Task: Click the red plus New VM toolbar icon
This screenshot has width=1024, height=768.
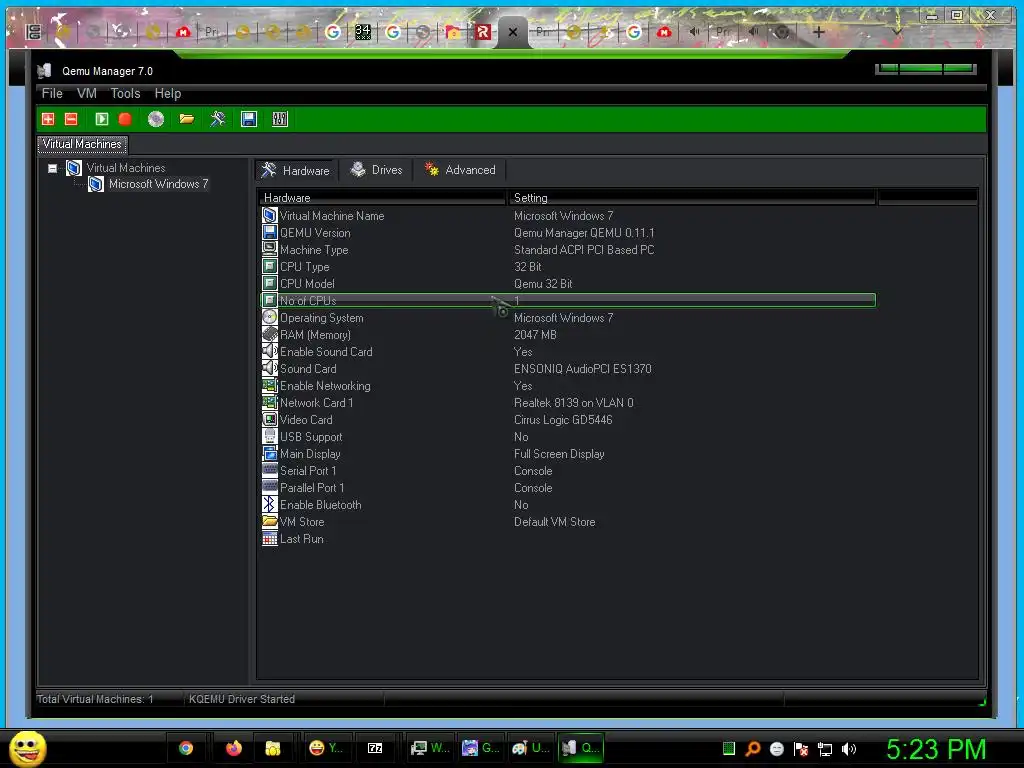Action: point(48,119)
